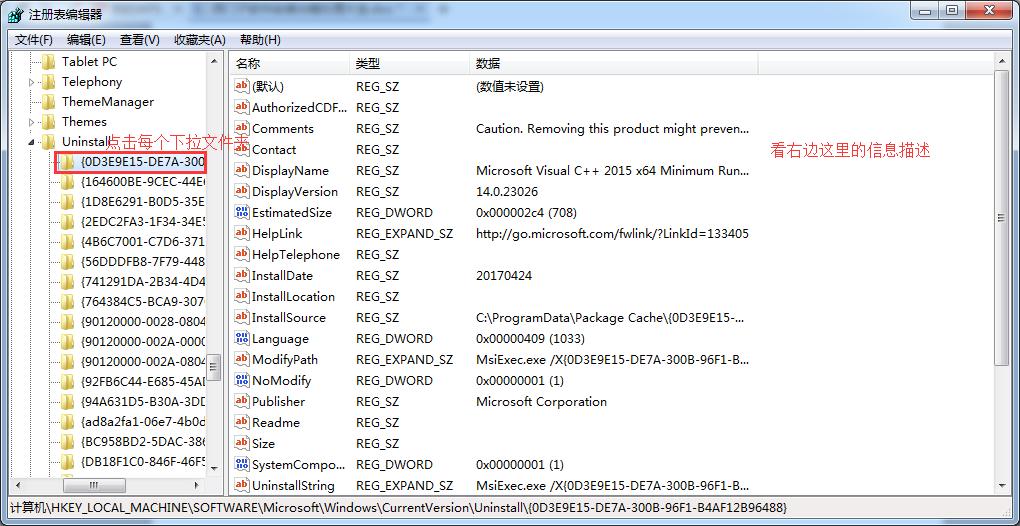Click the tree pane scroll up arrow
Screen dimensions: 1020x526
point(214,61)
